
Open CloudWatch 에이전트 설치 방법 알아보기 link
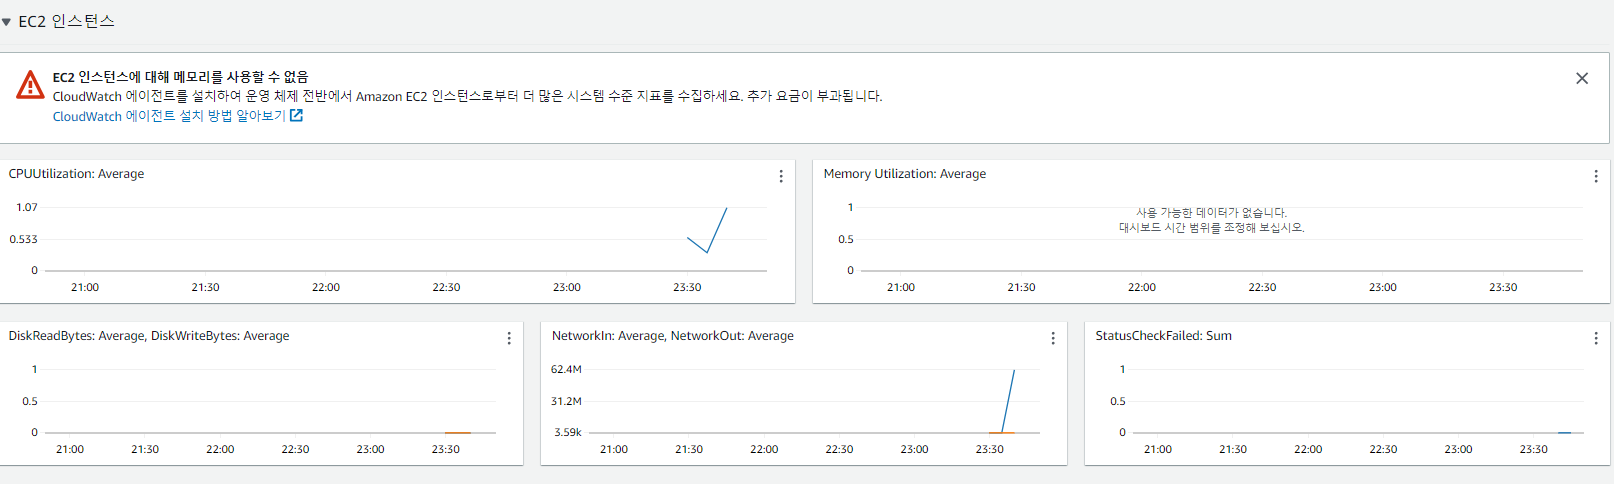tap(169, 116)
